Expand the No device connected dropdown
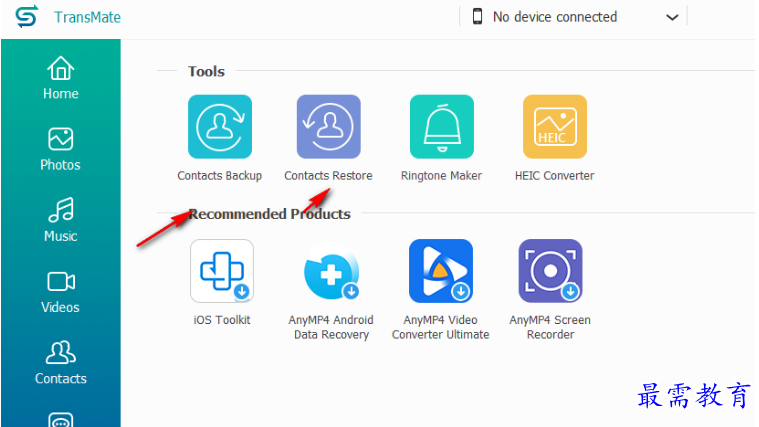The image size is (759, 427). (x=672, y=17)
